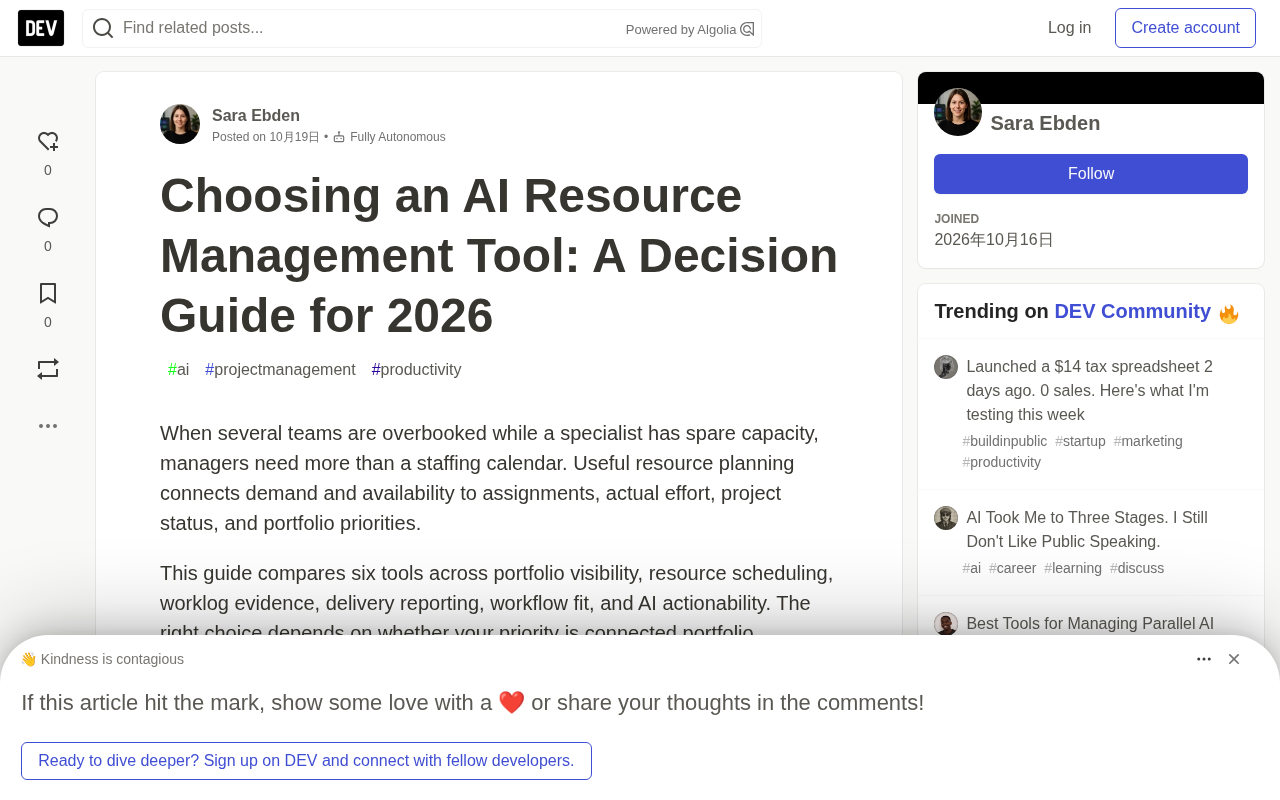Dismiss the Kindness is contagious banner
1280x800 pixels.
tap(1234, 659)
